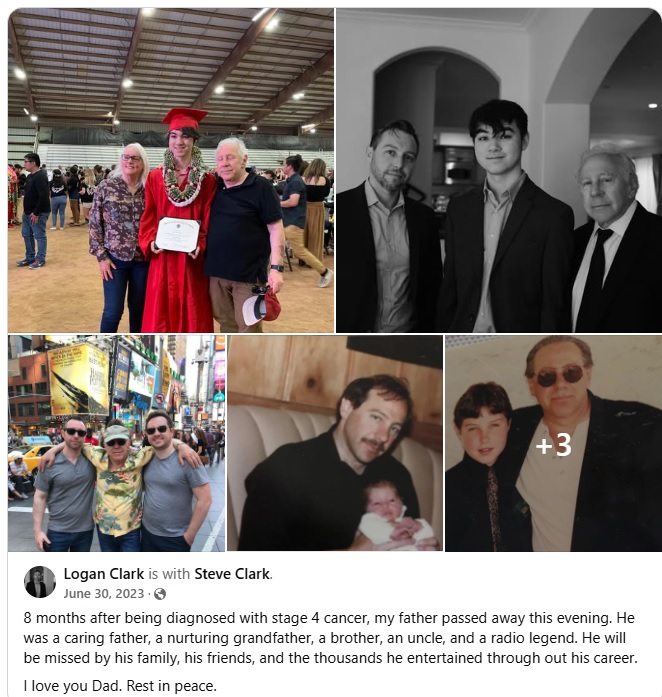This screenshot has width=662, height=697.
Task: Click the +3 overlay to view more photos
Action: 554,443
